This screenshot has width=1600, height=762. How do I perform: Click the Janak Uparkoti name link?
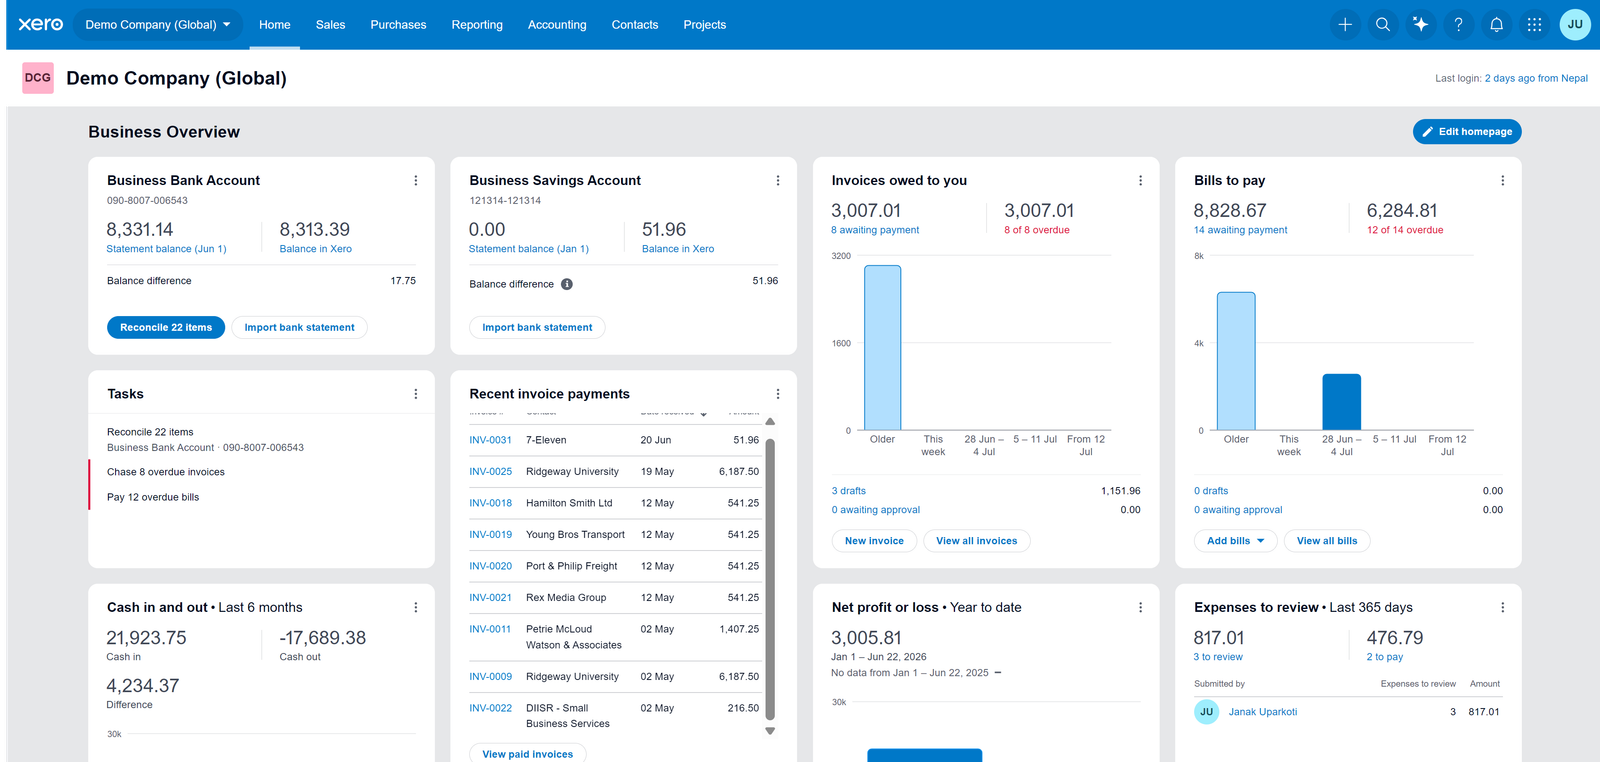coord(1263,712)
